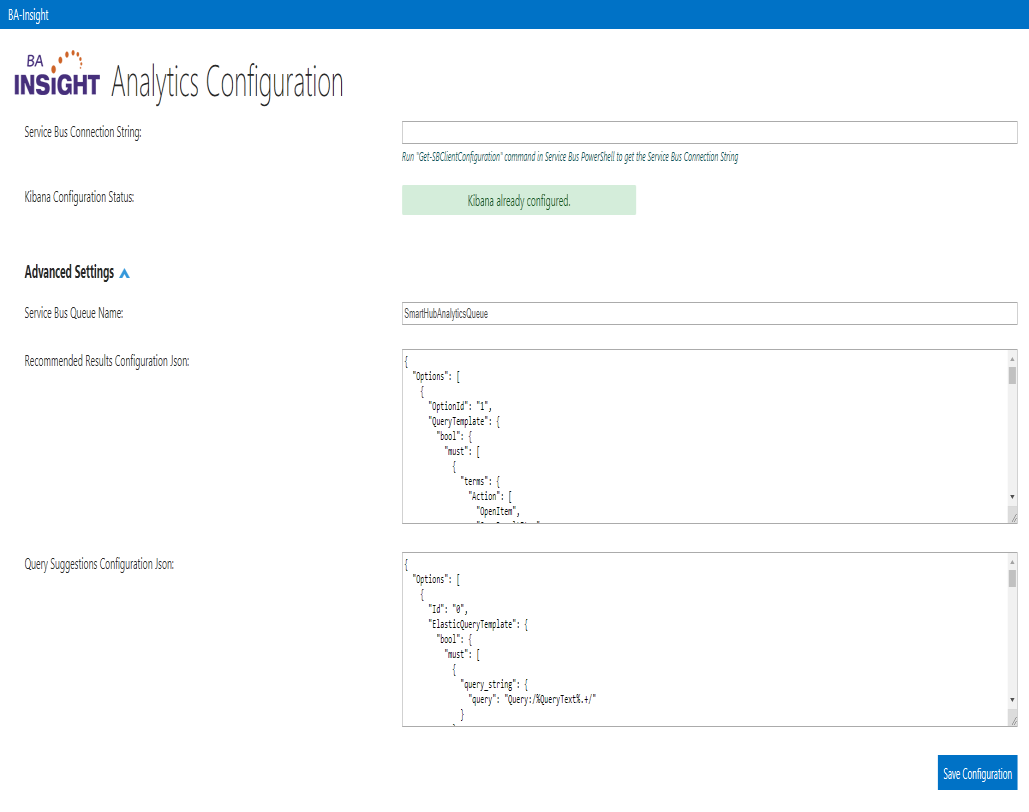Focus the Service Bus Connection String field
This screenshot has width=1029, height=812.
click(709, 133)
